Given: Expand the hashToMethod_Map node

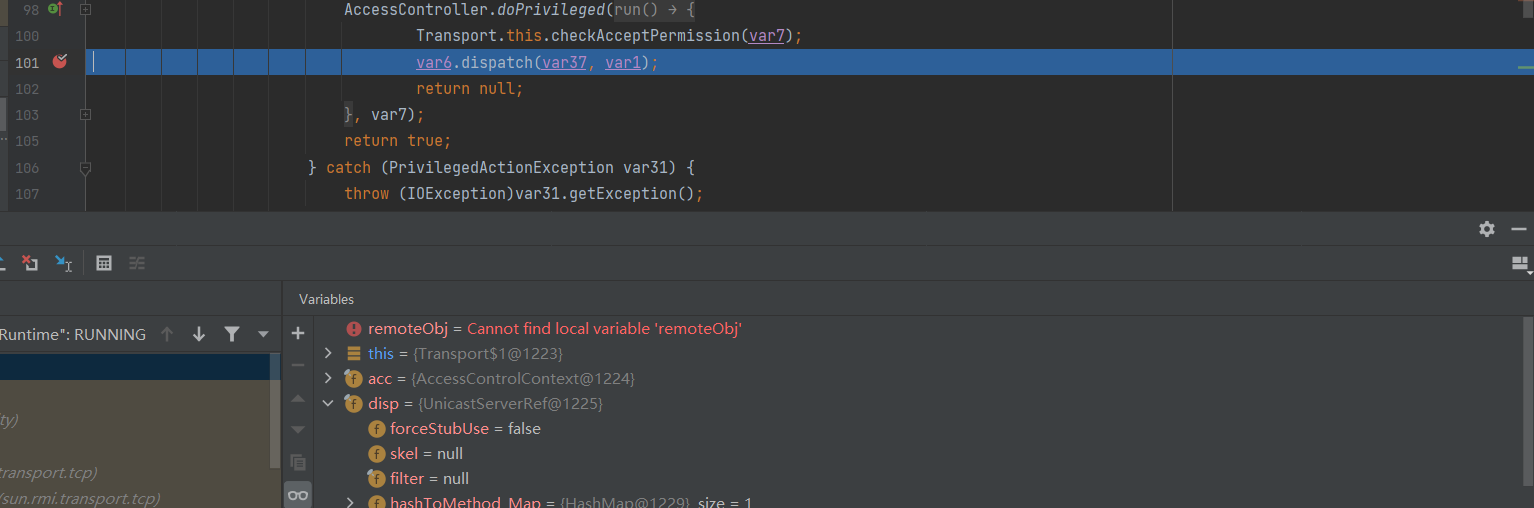Looking at the screenshot, I should tap(350, 502).
